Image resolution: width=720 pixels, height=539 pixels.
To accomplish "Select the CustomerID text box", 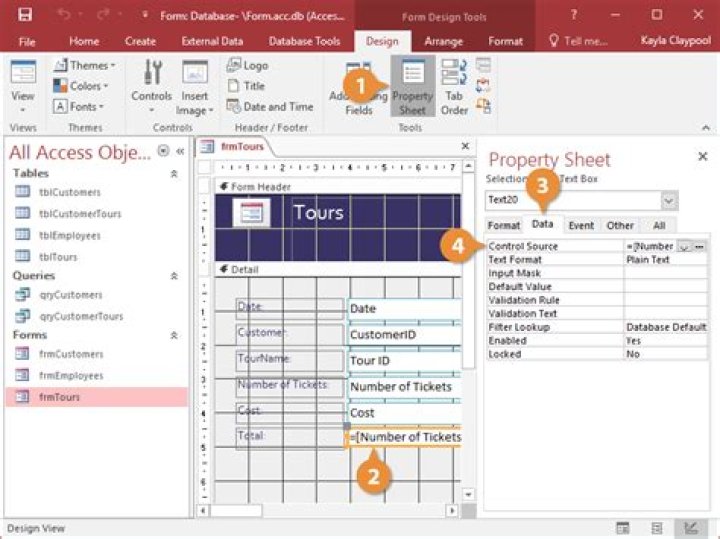I will pos(404,335).
